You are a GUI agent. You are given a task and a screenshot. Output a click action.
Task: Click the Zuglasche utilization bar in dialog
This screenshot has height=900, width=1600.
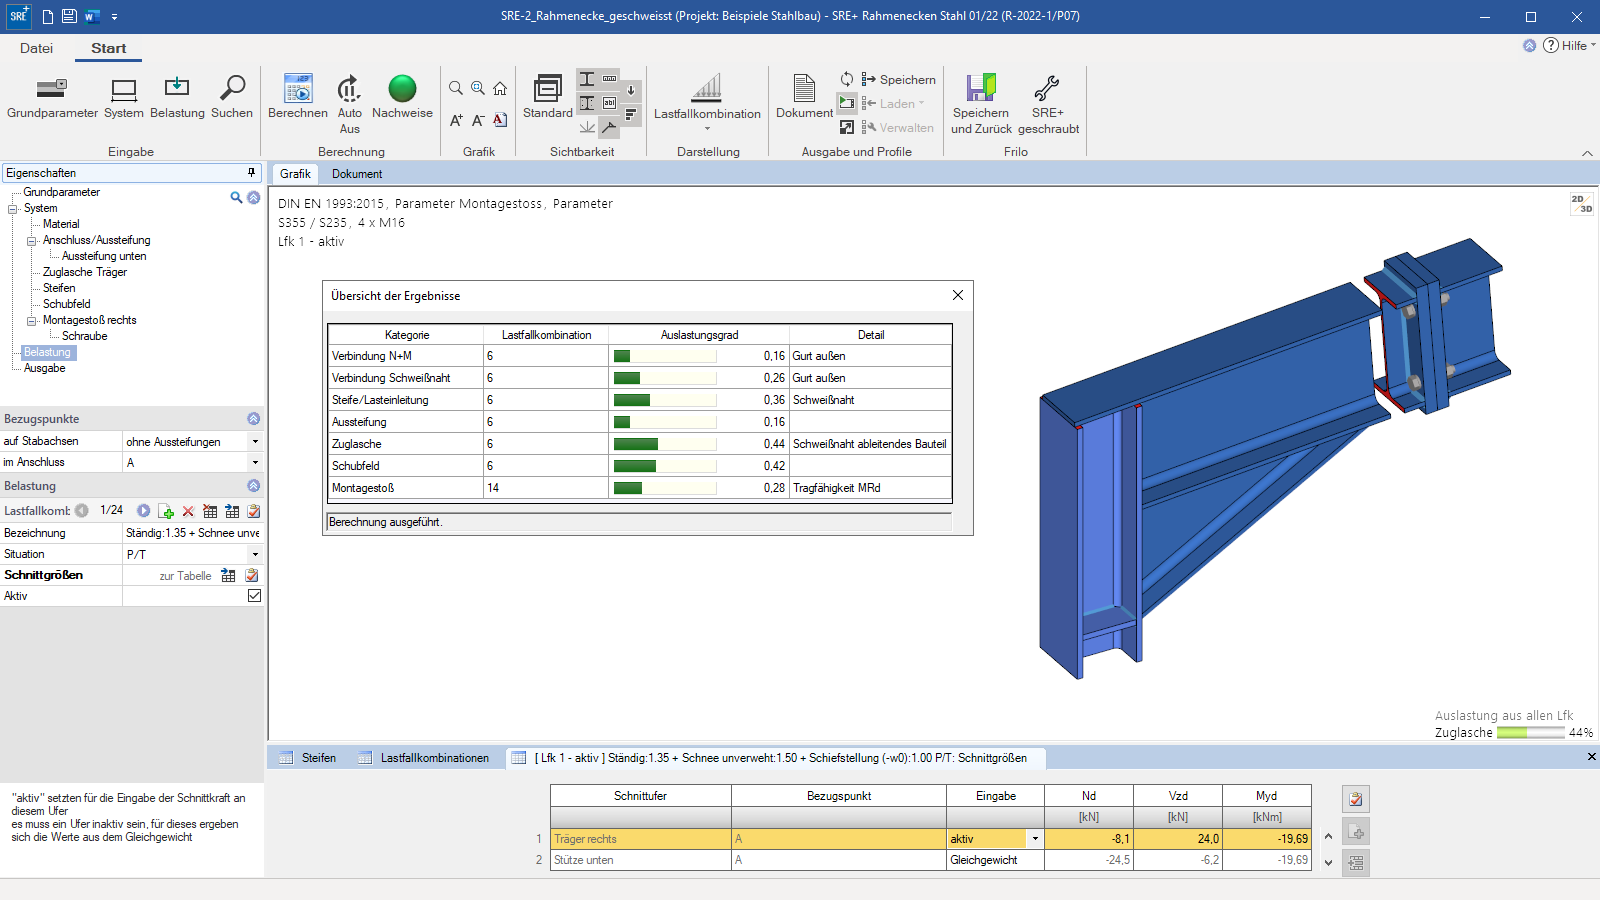click(x=665, y=444)
